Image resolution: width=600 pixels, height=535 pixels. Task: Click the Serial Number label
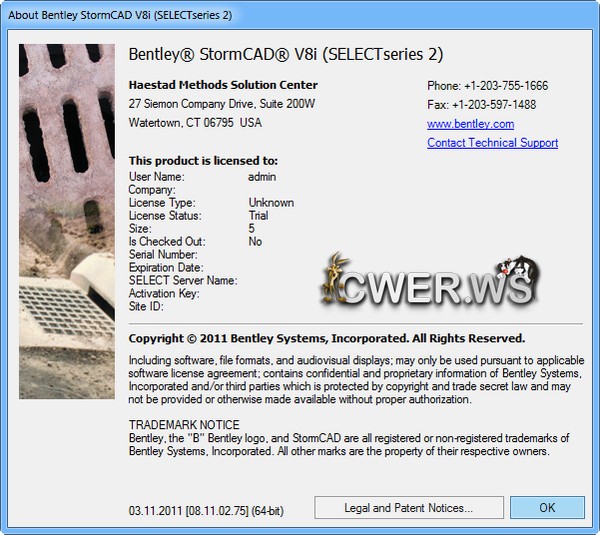click(x=163, y=254)
